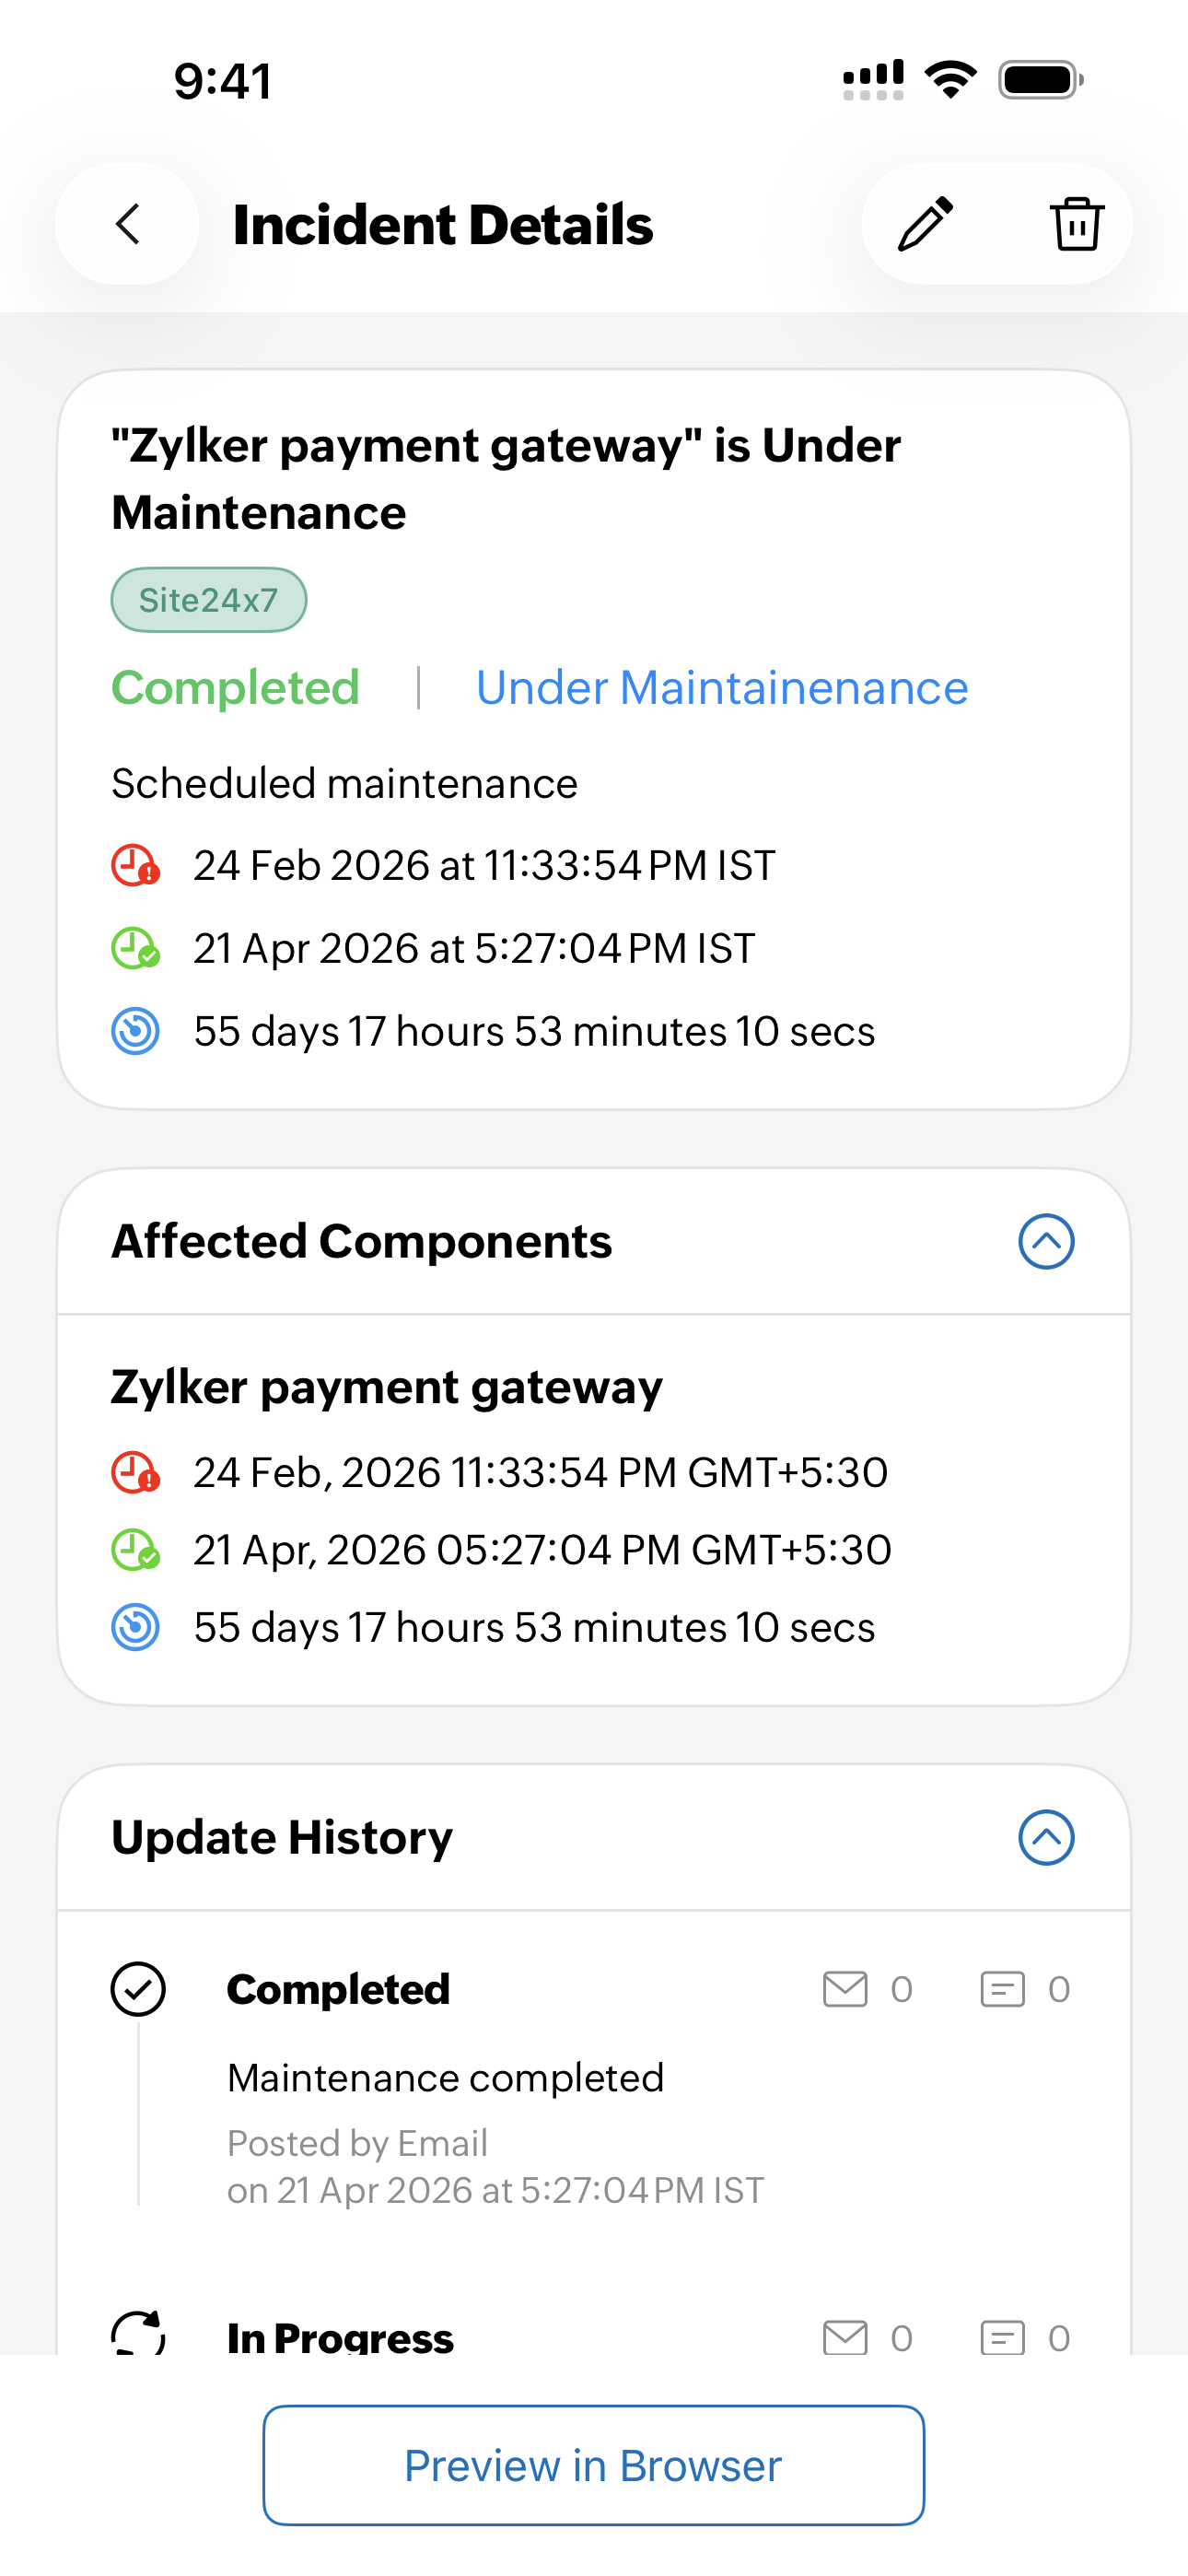
Task: Tap the message count icon for Completed update
Action: pos(1002,1989)
